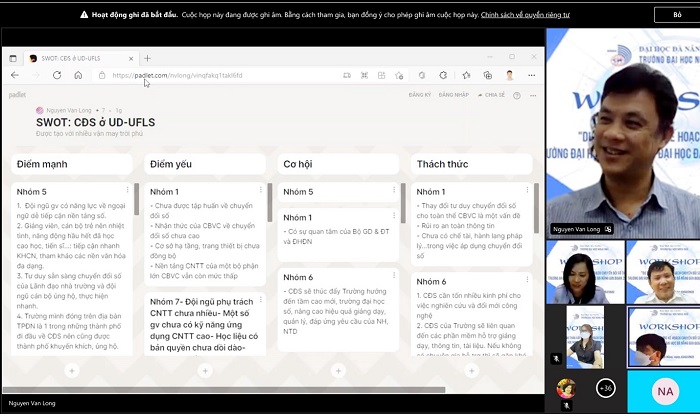Show the +36 additional participants
This screenshot has height=414, width=700.
(x=605, y=388)
